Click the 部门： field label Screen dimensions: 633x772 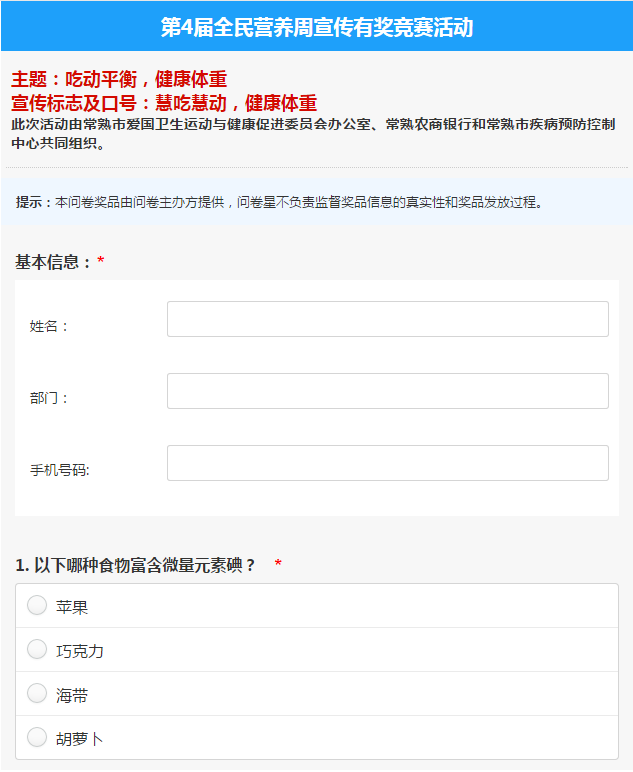tap(49, 398)
